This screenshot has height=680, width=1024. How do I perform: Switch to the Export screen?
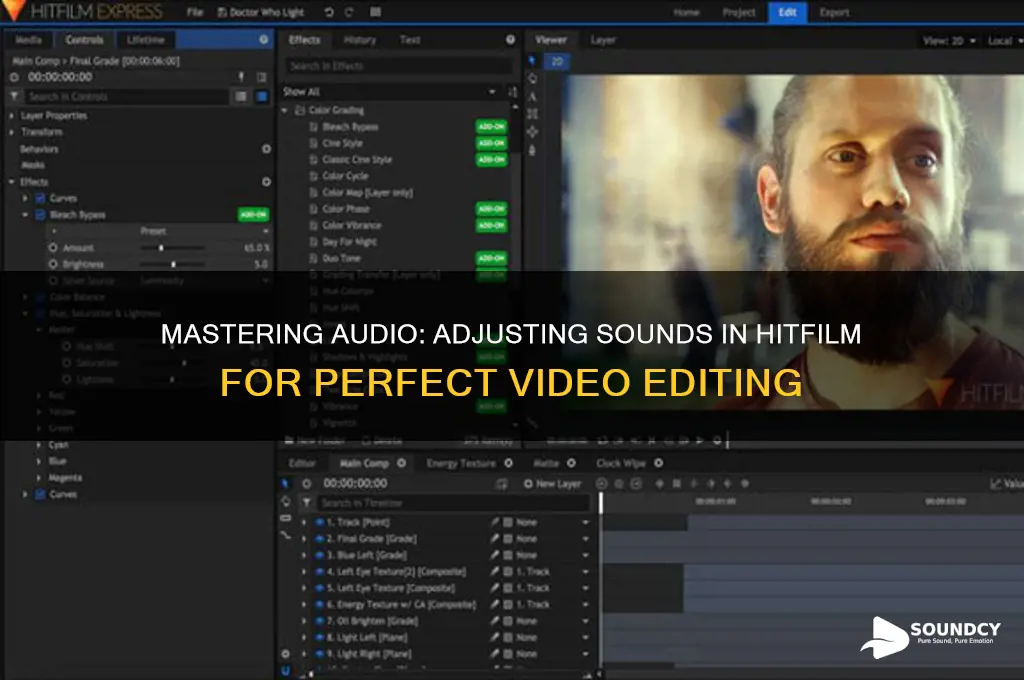pyautogui.click(x=834, y=12)
